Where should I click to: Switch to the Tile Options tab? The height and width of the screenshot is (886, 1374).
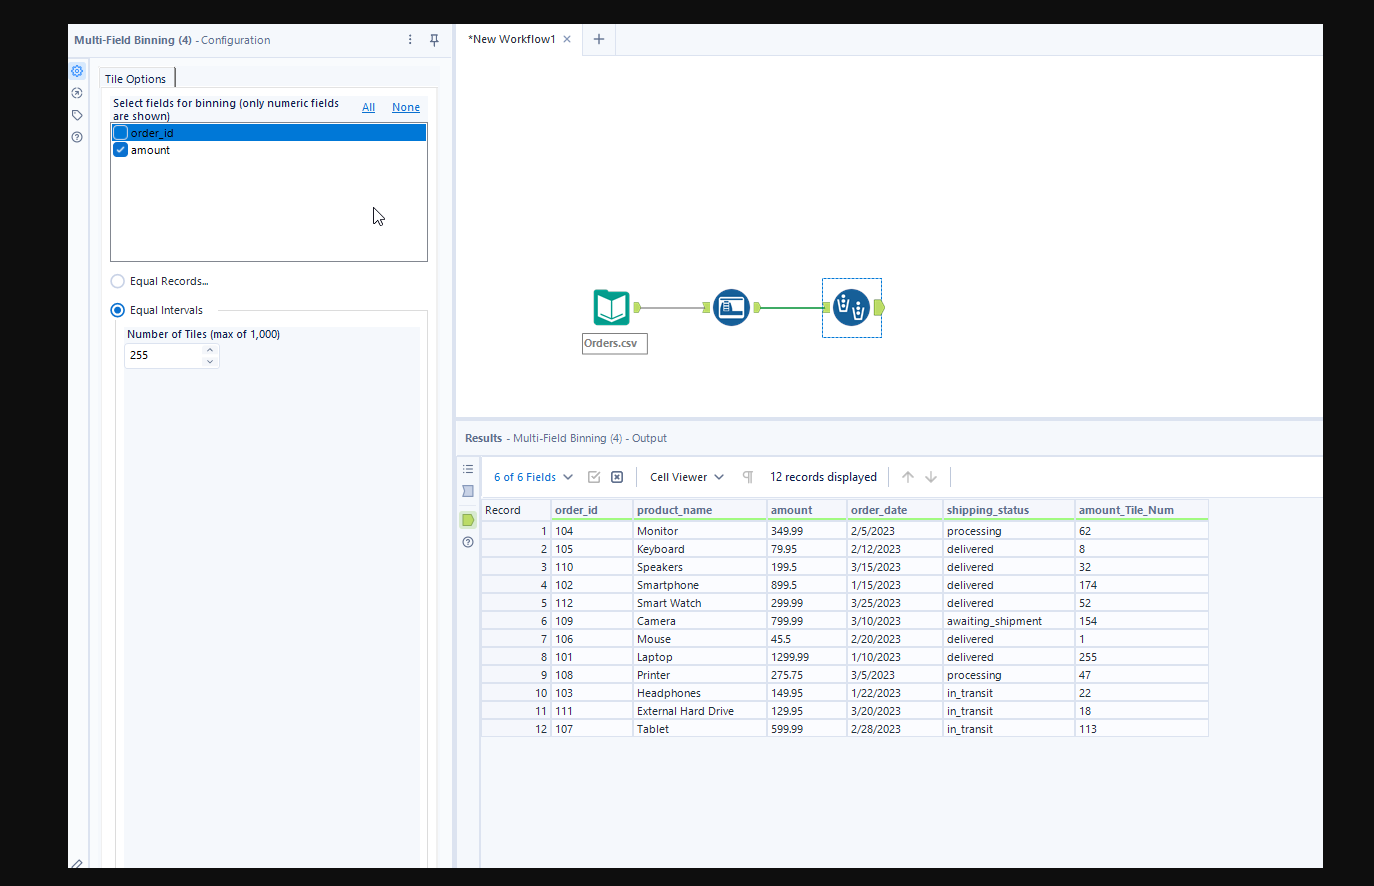click(136, 79)
